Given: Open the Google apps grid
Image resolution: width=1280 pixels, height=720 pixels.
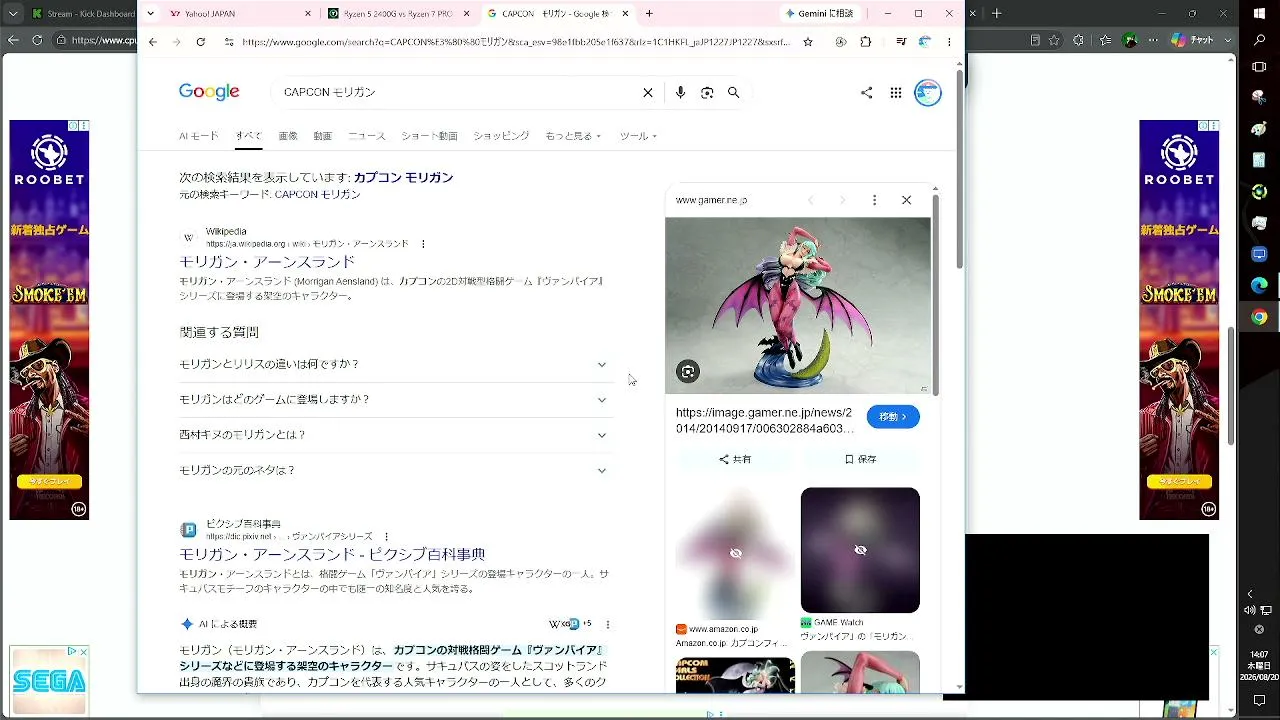Looking at the screenshot, I should [896, 93].
